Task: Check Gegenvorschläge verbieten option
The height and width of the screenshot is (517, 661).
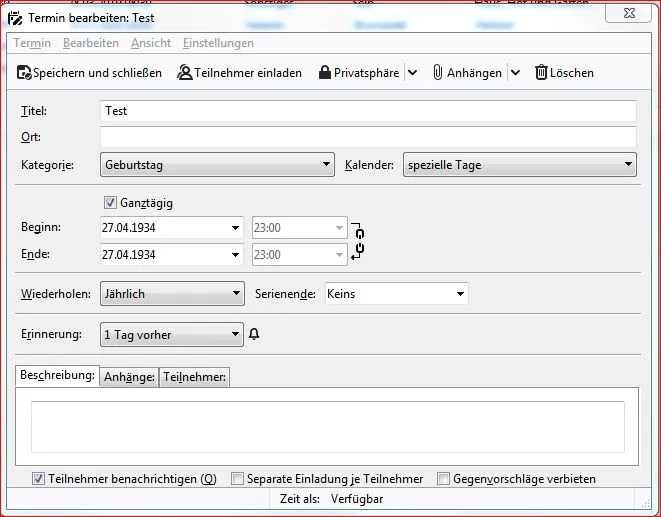Action: 443,479
